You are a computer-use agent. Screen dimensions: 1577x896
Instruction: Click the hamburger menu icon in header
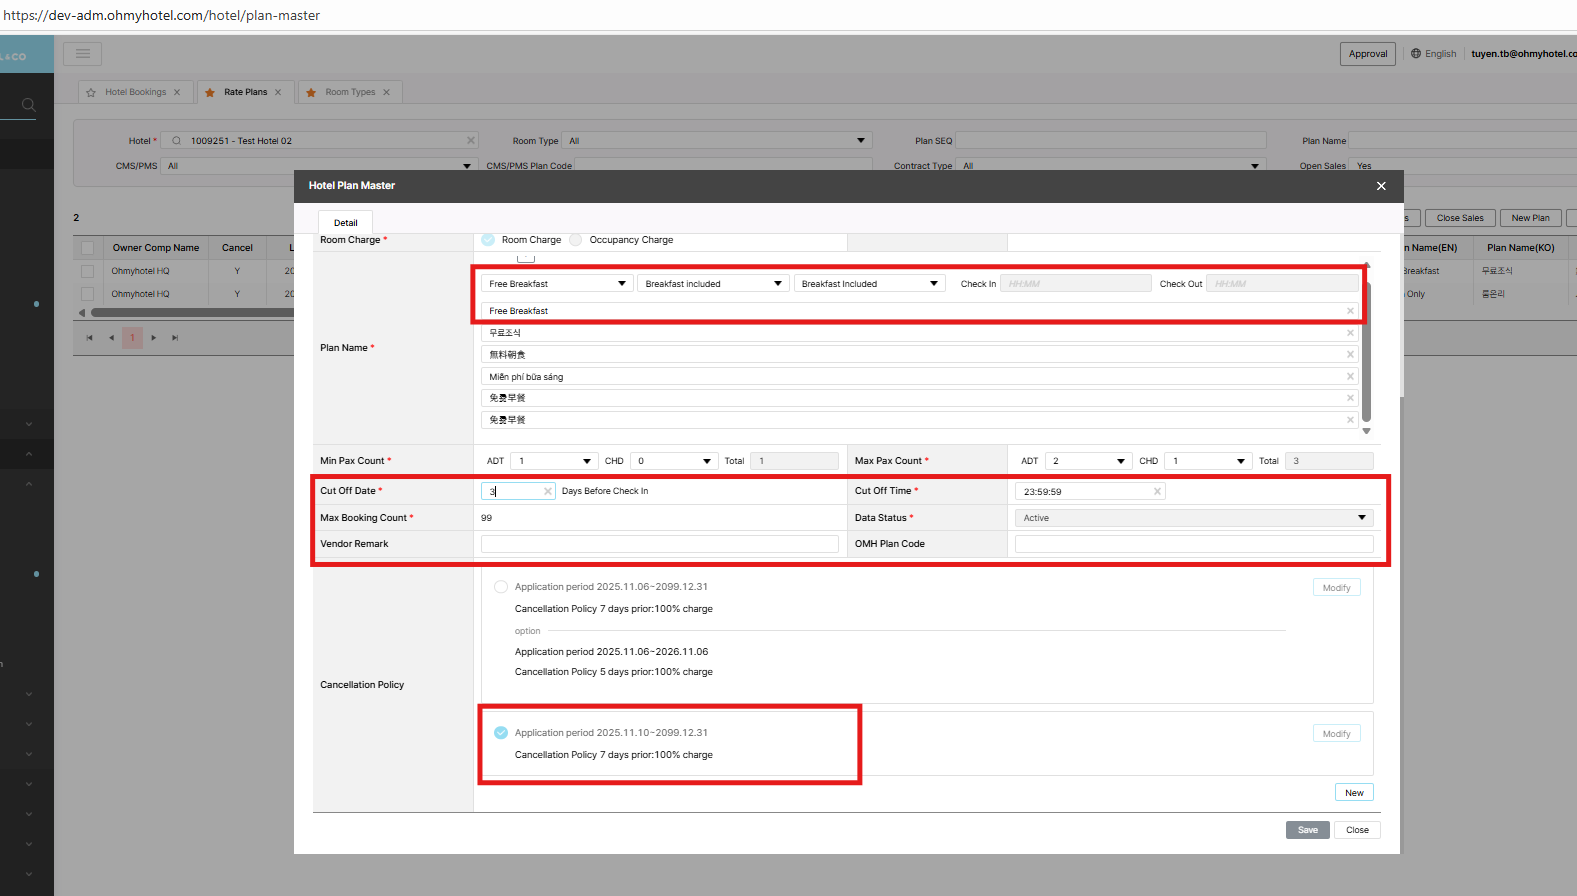coord(83,54)
